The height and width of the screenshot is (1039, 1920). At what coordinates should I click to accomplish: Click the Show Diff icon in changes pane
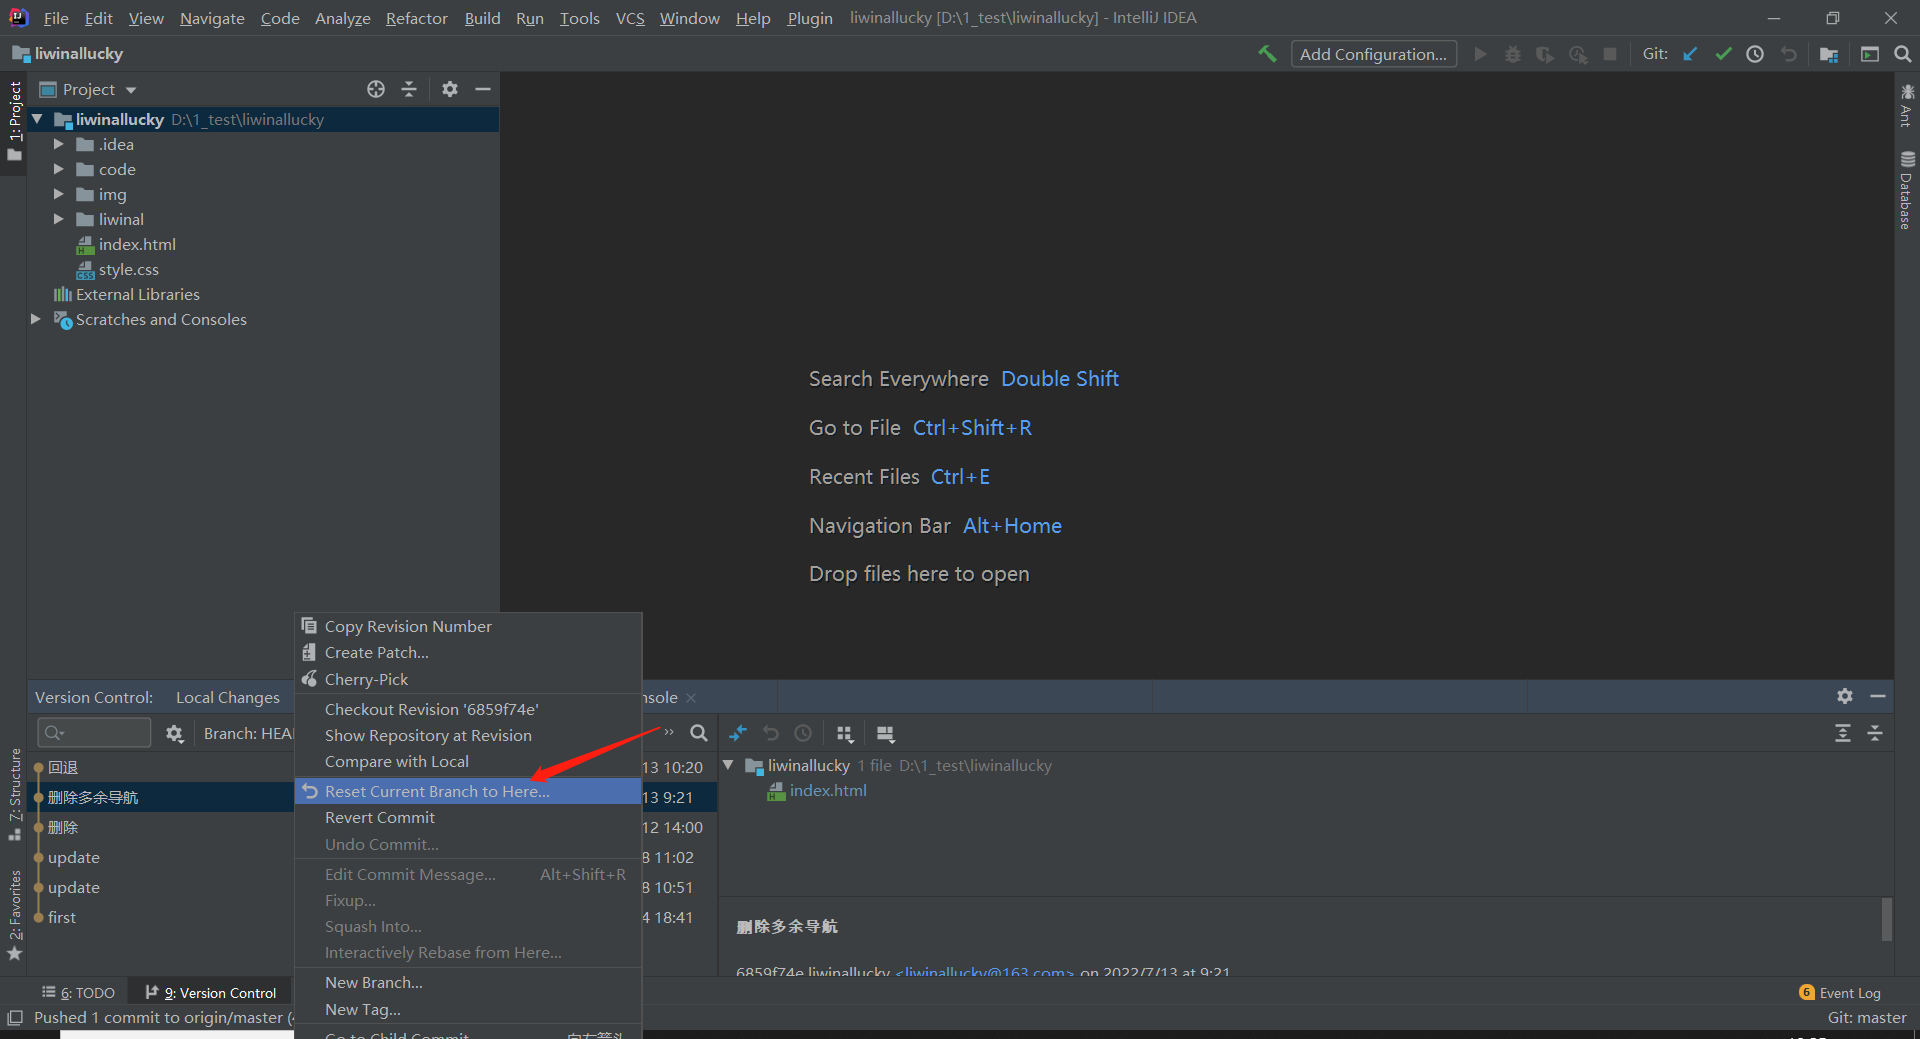point(738,733)
